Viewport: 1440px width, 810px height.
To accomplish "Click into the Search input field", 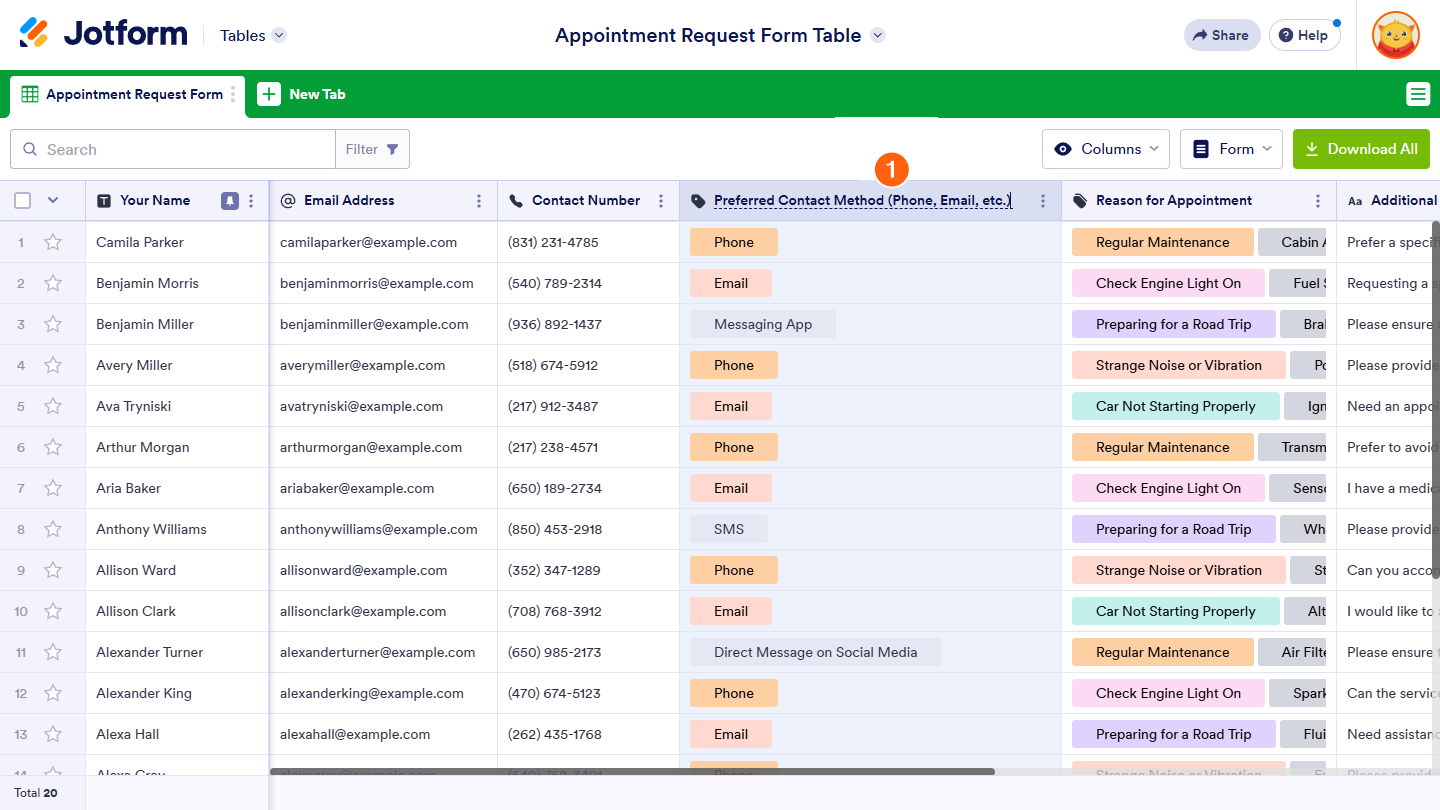I will tap(185, 149).
